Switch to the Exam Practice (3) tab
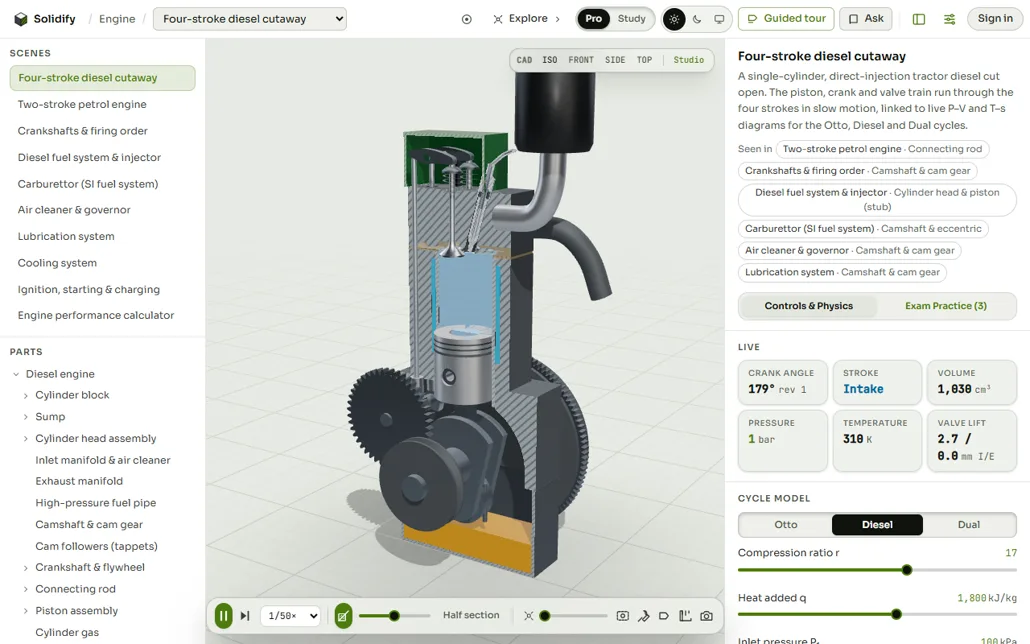 pyautogui.click(x=946, y=306)
